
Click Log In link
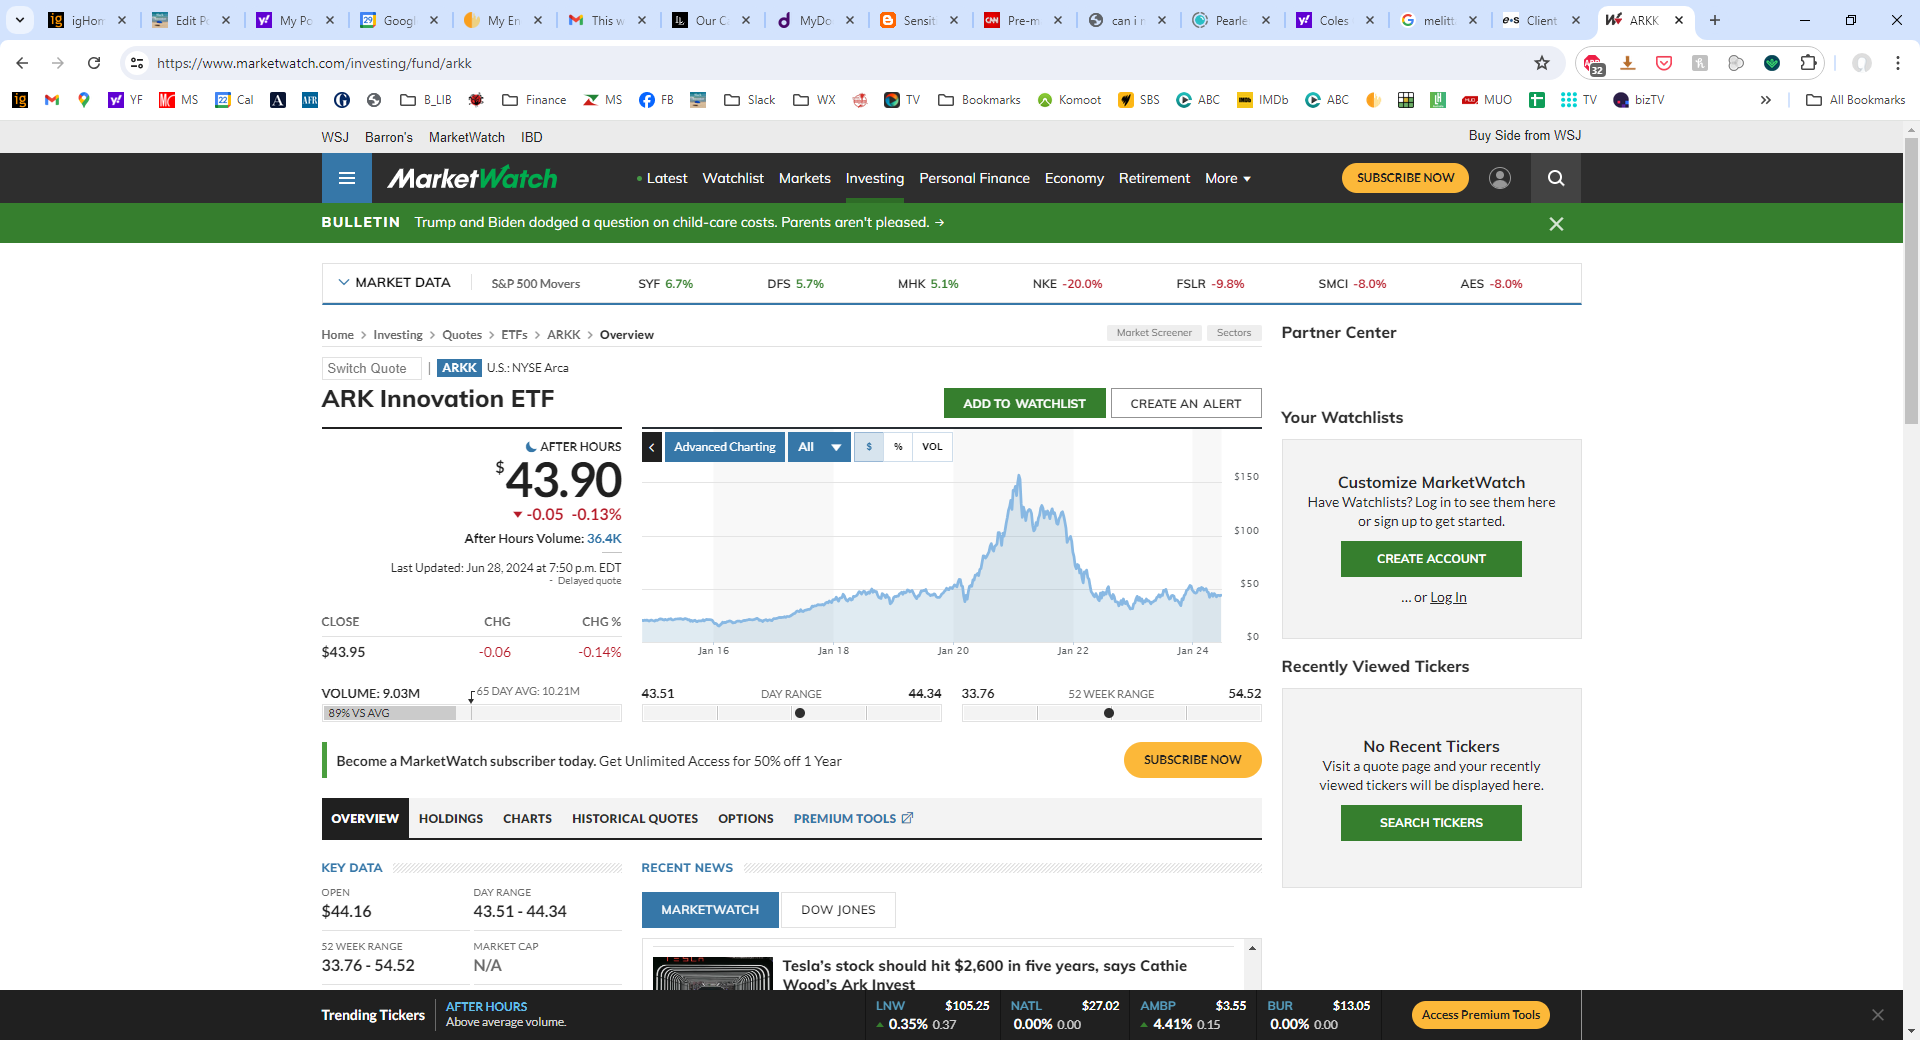click(1448, 598)
